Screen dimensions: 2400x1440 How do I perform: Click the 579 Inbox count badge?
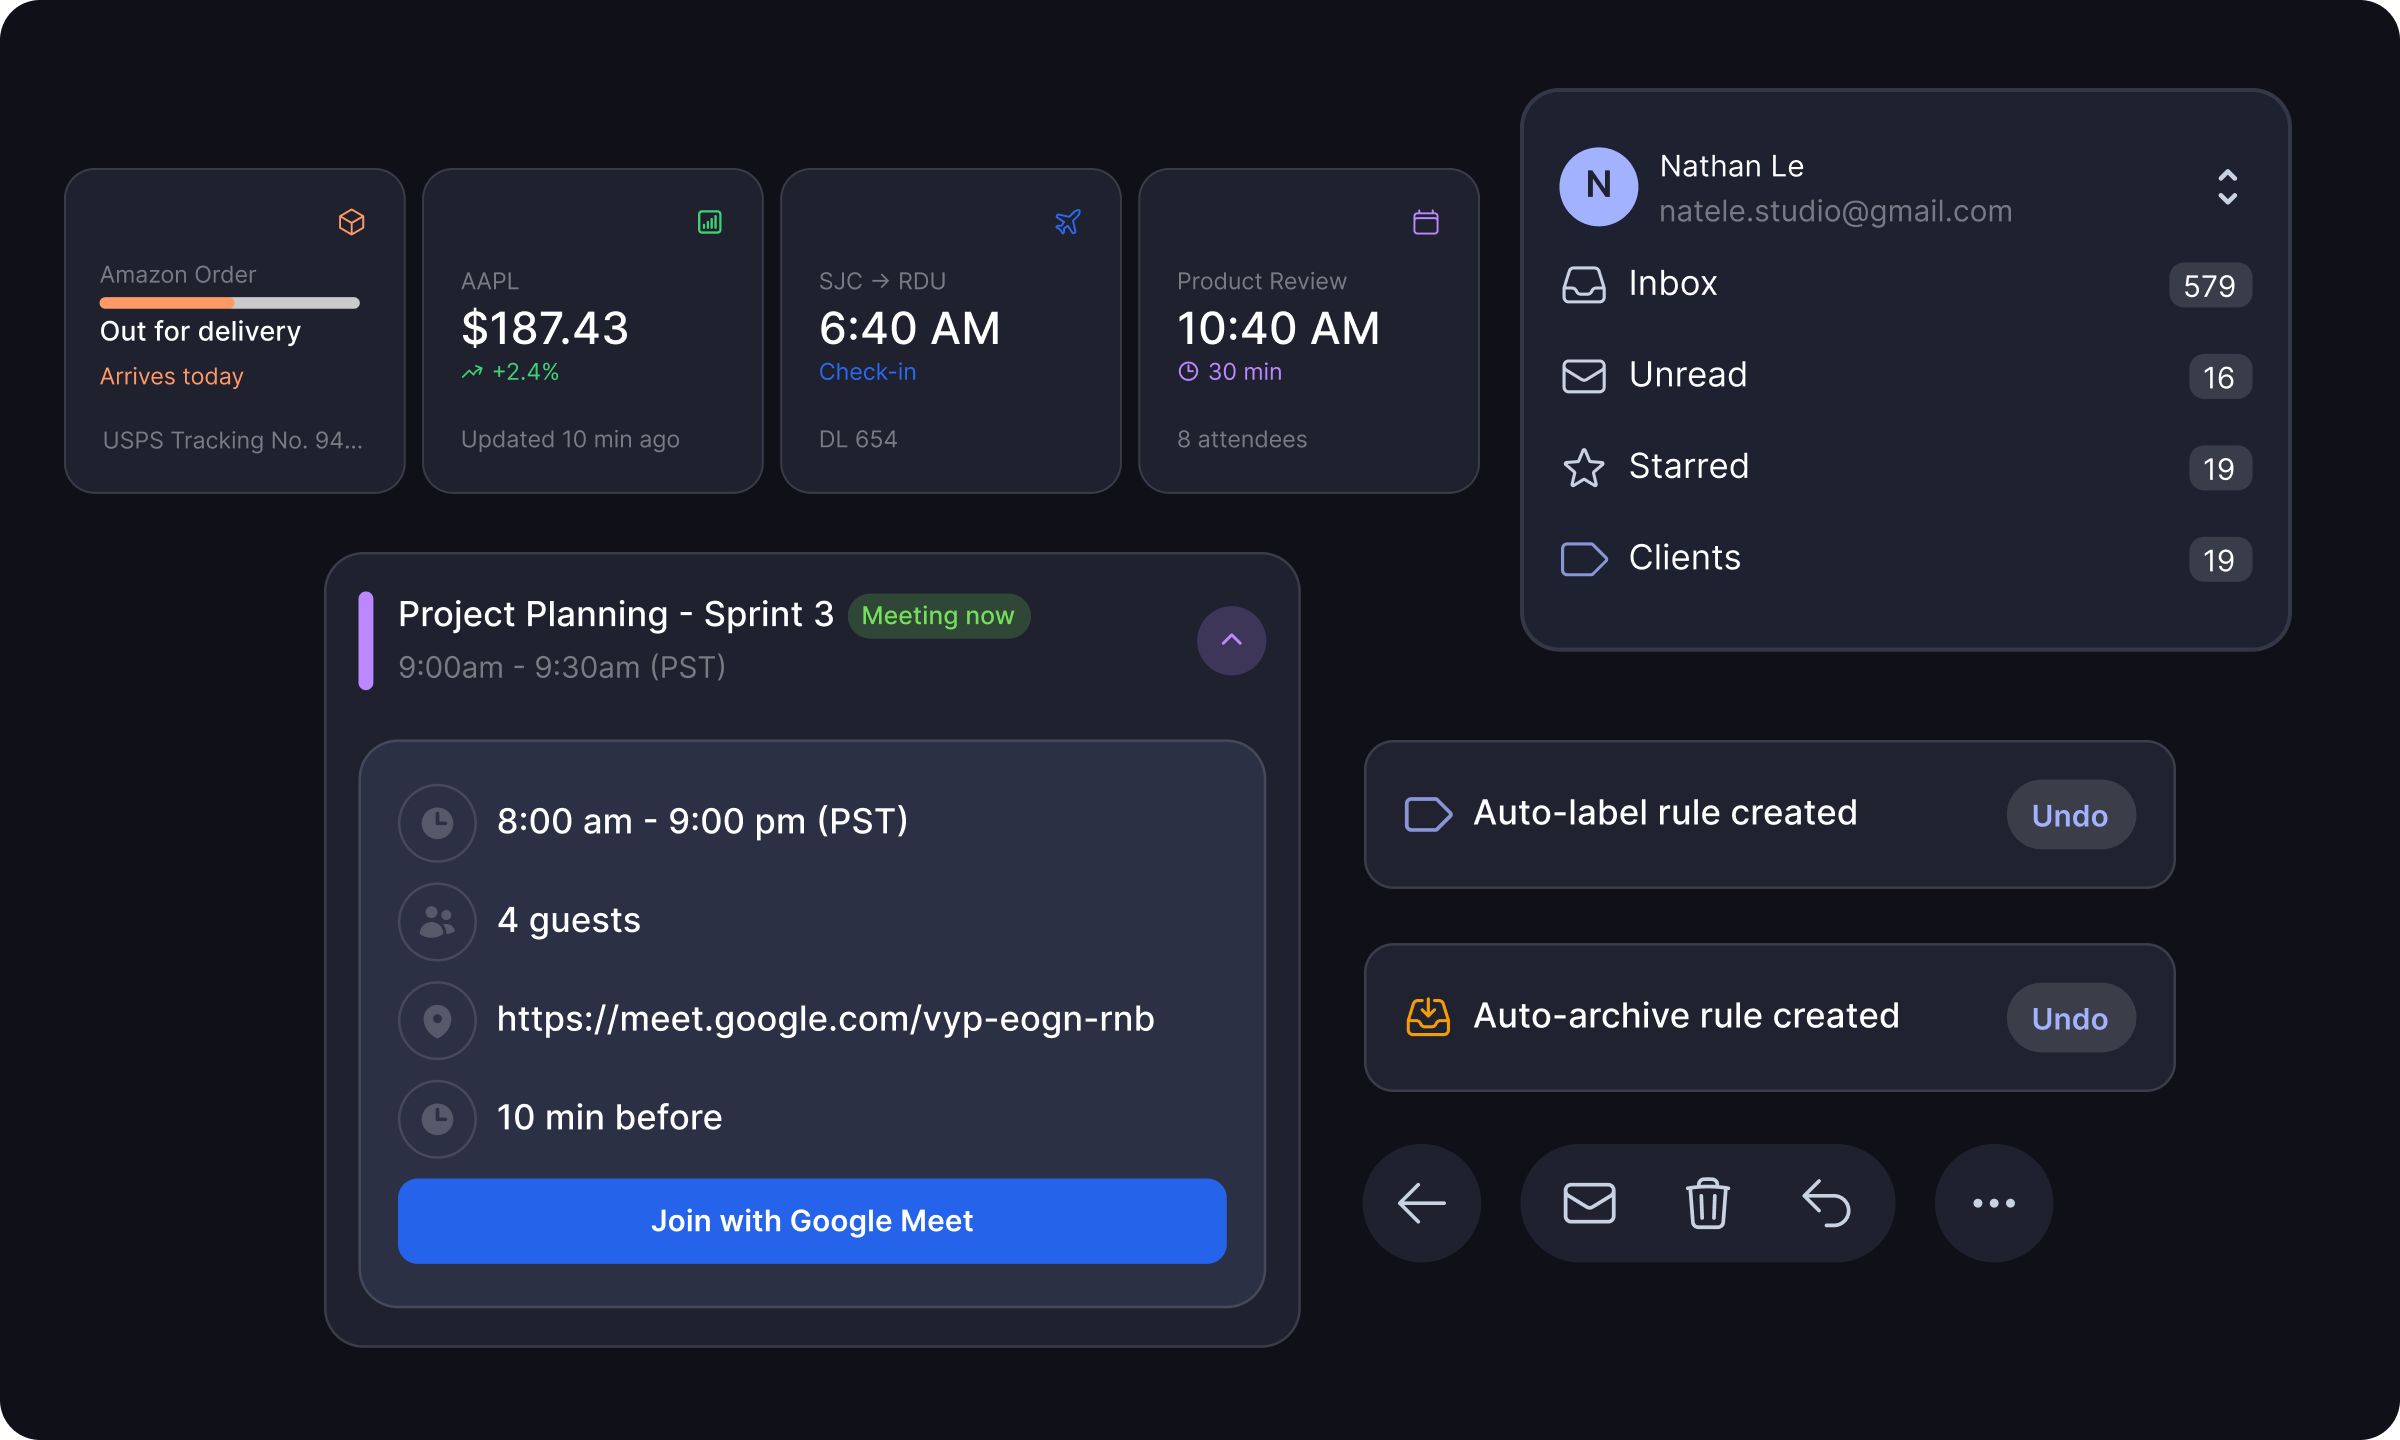click(2210, 286)
